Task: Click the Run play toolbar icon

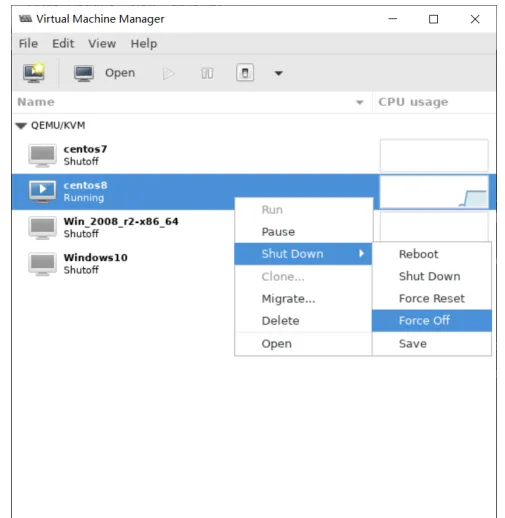Action: [169, 73]
